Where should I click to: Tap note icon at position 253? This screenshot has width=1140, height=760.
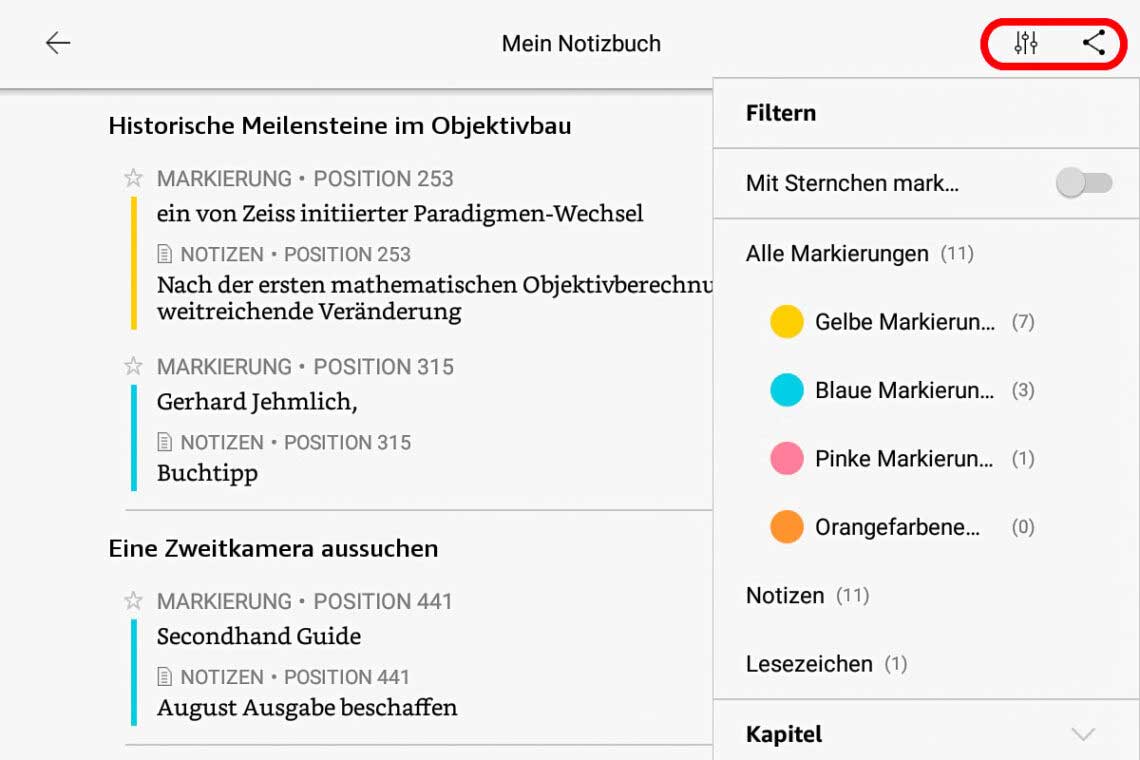(x=166, y=255)
